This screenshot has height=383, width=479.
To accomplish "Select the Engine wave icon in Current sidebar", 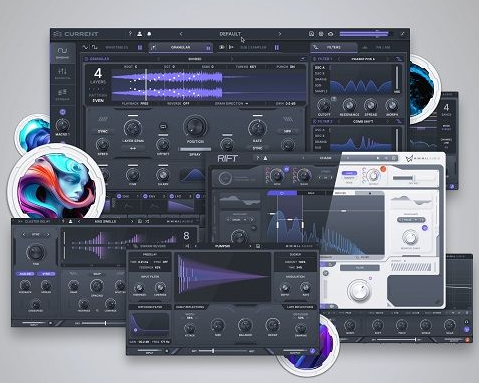I will (62, 51).
